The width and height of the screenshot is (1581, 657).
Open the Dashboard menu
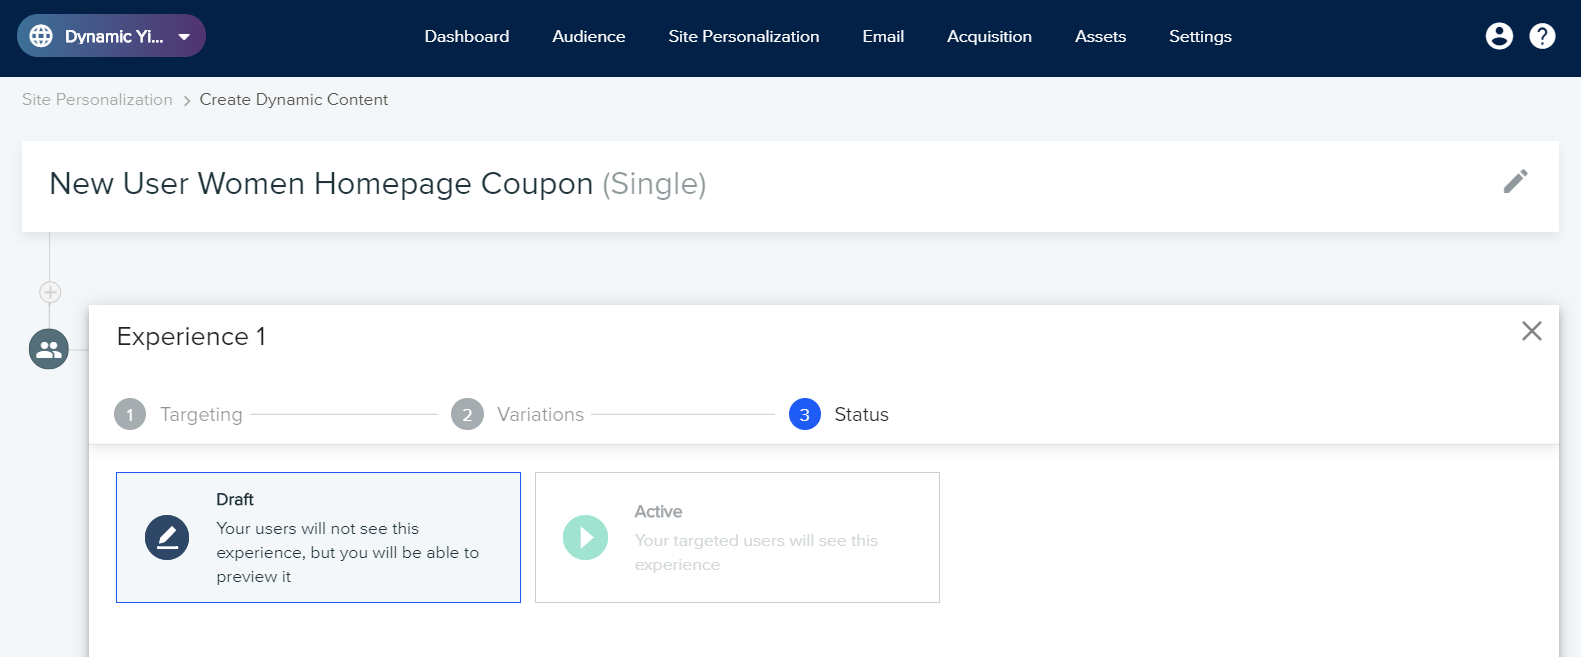click(466, 36)
